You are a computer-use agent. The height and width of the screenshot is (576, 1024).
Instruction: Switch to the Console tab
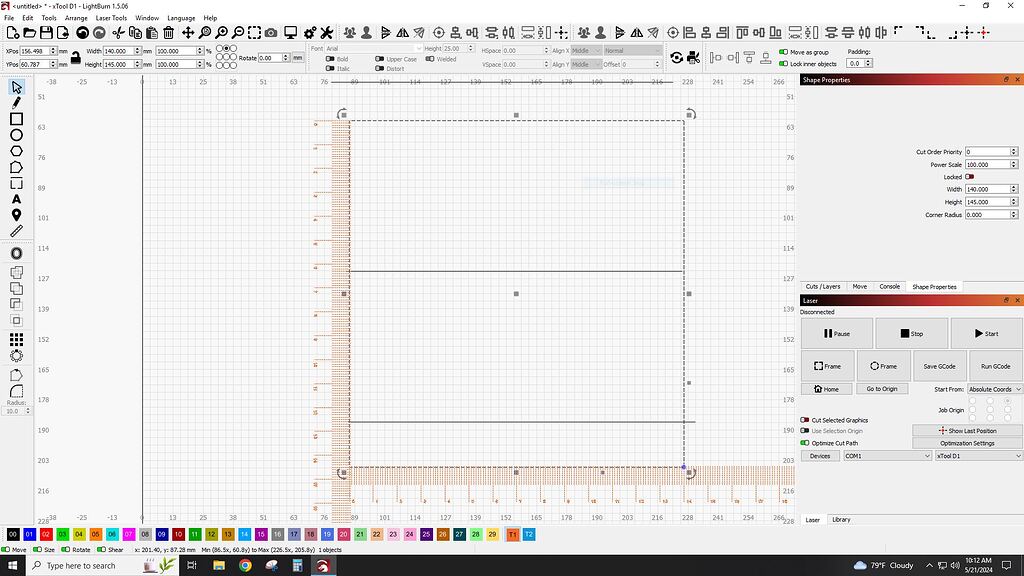pos(888,286)
